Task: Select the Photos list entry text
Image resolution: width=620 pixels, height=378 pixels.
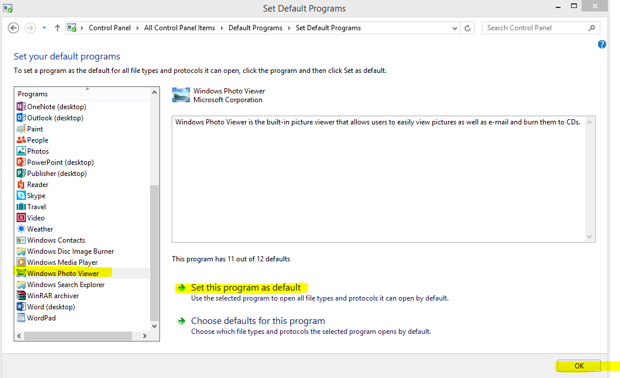Action: [38, 151]
